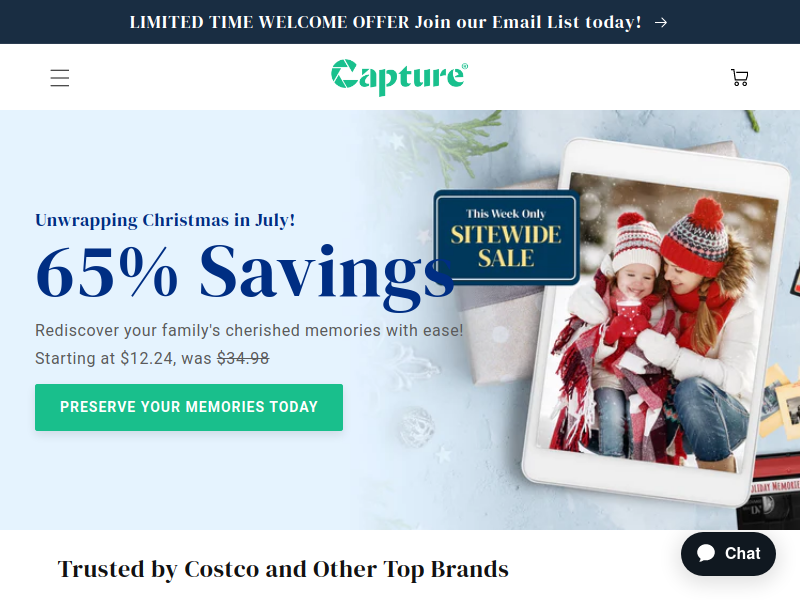Click Preserve Your Memories Today button
800x600 pixels.
189,407
